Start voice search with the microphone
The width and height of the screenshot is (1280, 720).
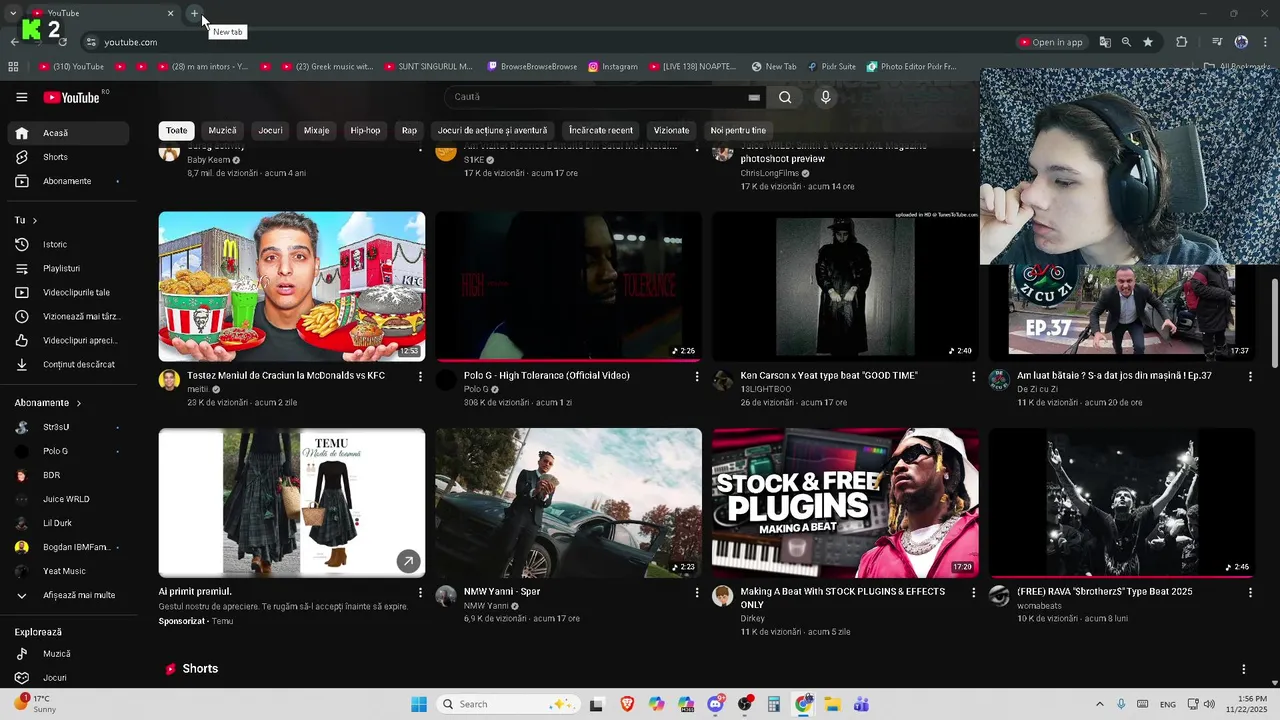click(x=825, y=97)
